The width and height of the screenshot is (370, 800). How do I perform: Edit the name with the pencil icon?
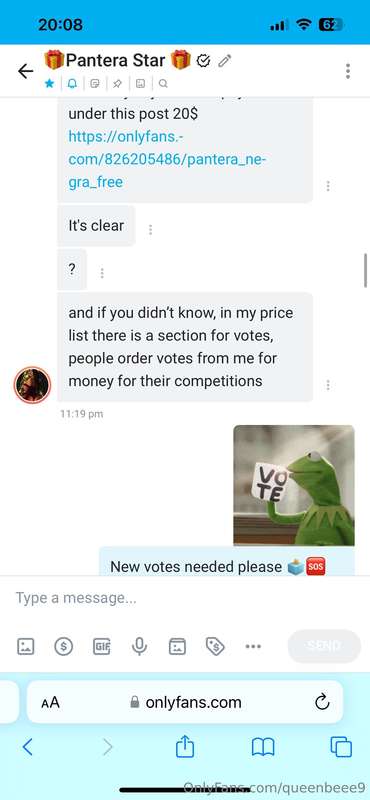click(225, 61)
